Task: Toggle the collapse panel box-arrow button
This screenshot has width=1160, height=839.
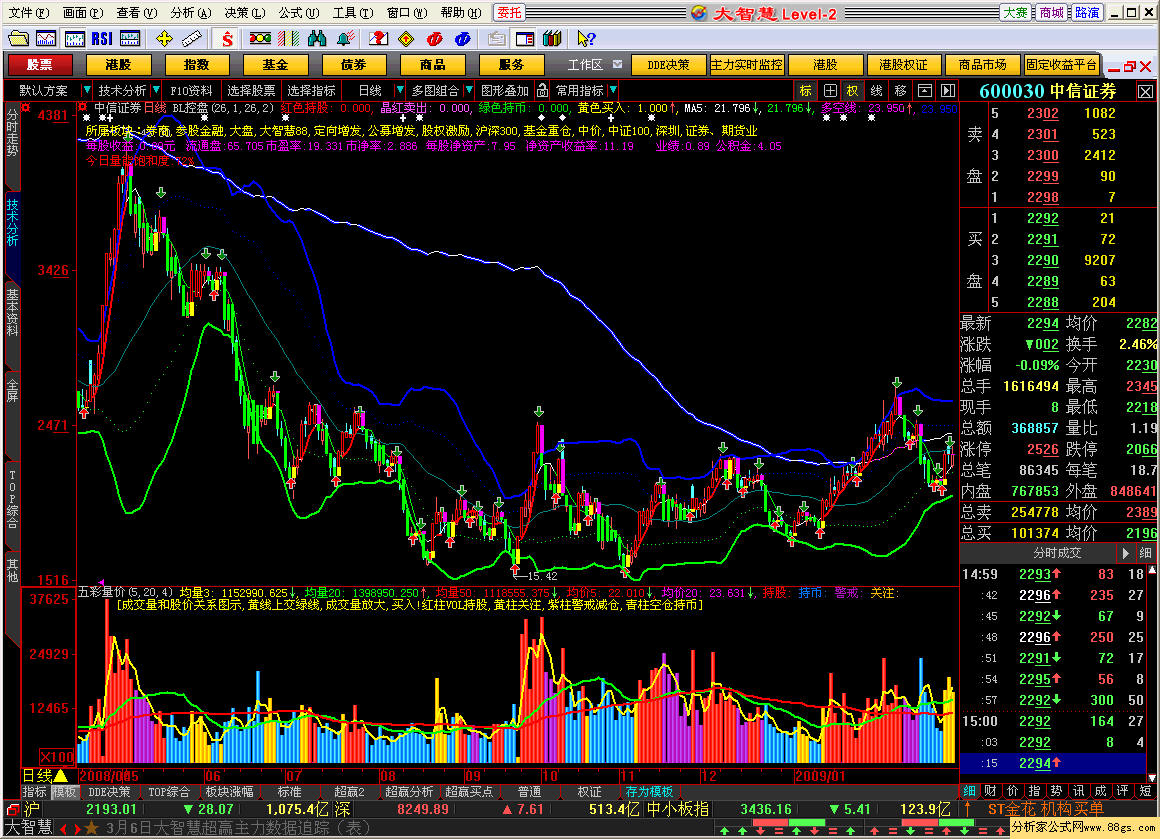Action: 925,90
